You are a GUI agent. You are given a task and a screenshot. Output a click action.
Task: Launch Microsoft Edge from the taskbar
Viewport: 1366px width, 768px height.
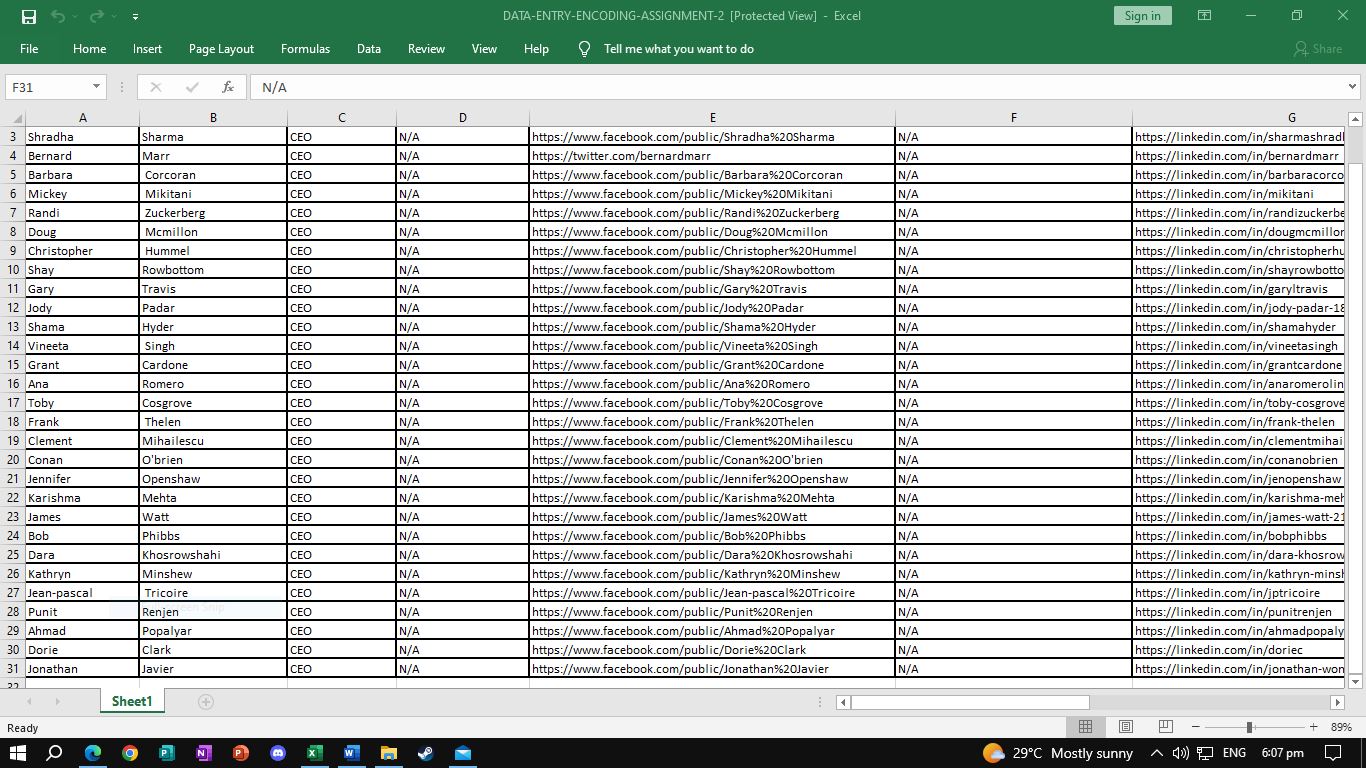click(x=93, y=753)
